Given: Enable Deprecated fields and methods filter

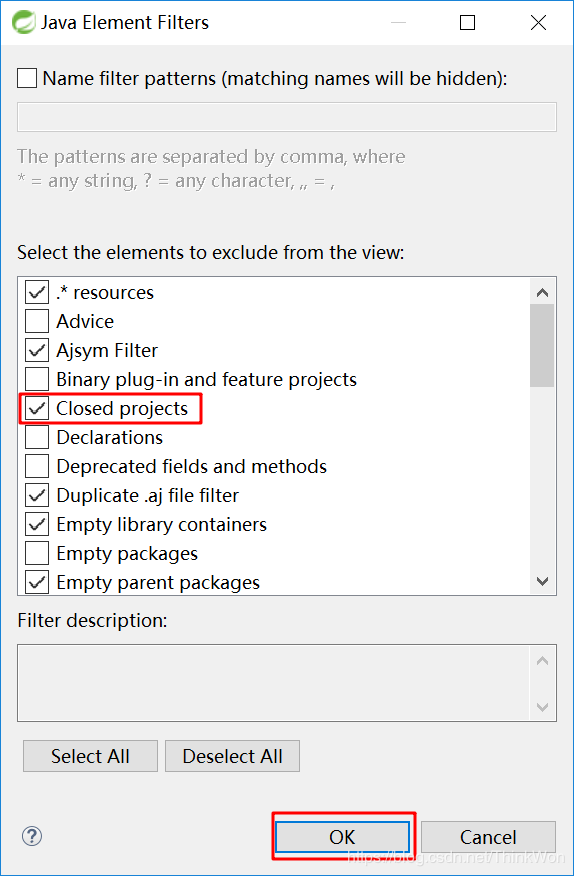Looking at the screenshot, I should click(x=37, y=466).
